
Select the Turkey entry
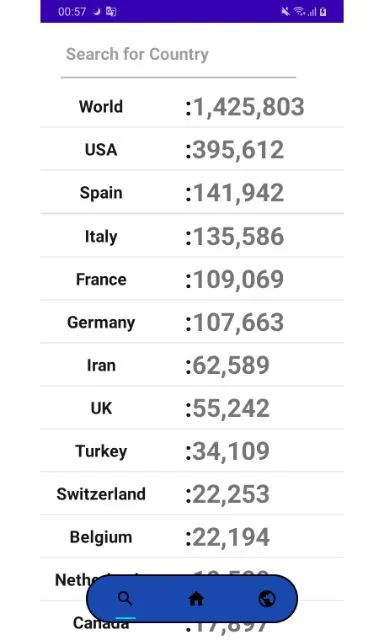192,451
